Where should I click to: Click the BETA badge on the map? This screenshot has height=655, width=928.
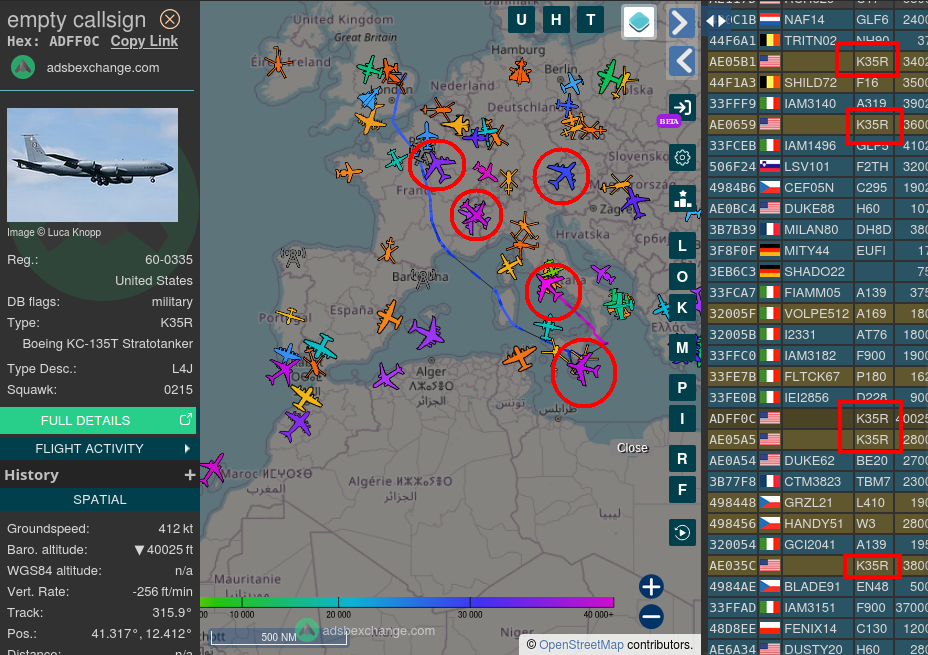pyautogui.click(x=669, y=121)
